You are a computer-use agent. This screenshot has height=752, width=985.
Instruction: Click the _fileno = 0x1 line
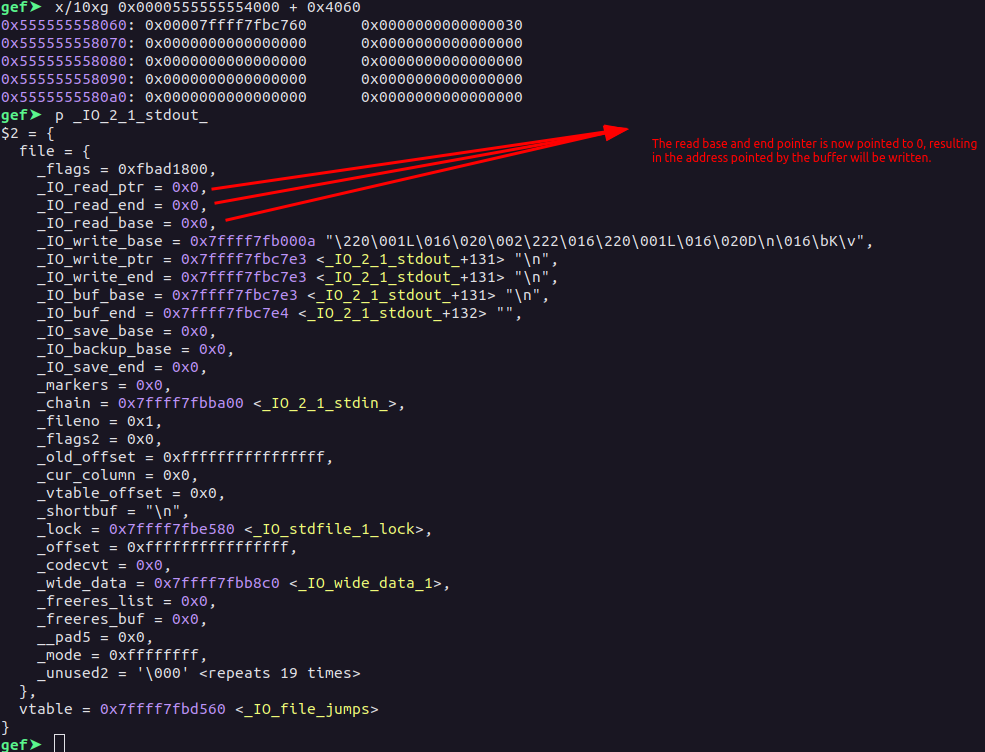(99, 422)
